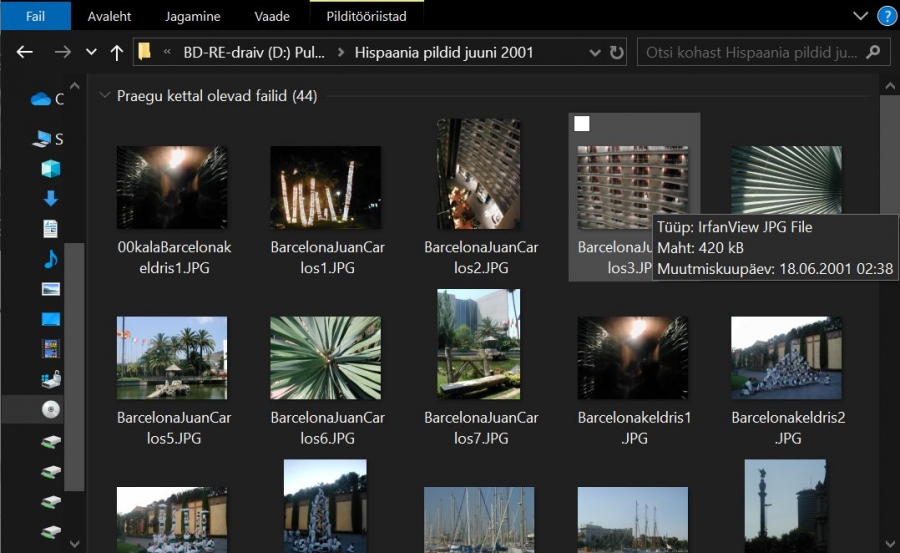Switch to the Vaade tab
This screenshot has width=900, height=553.
tap(272, 16)
